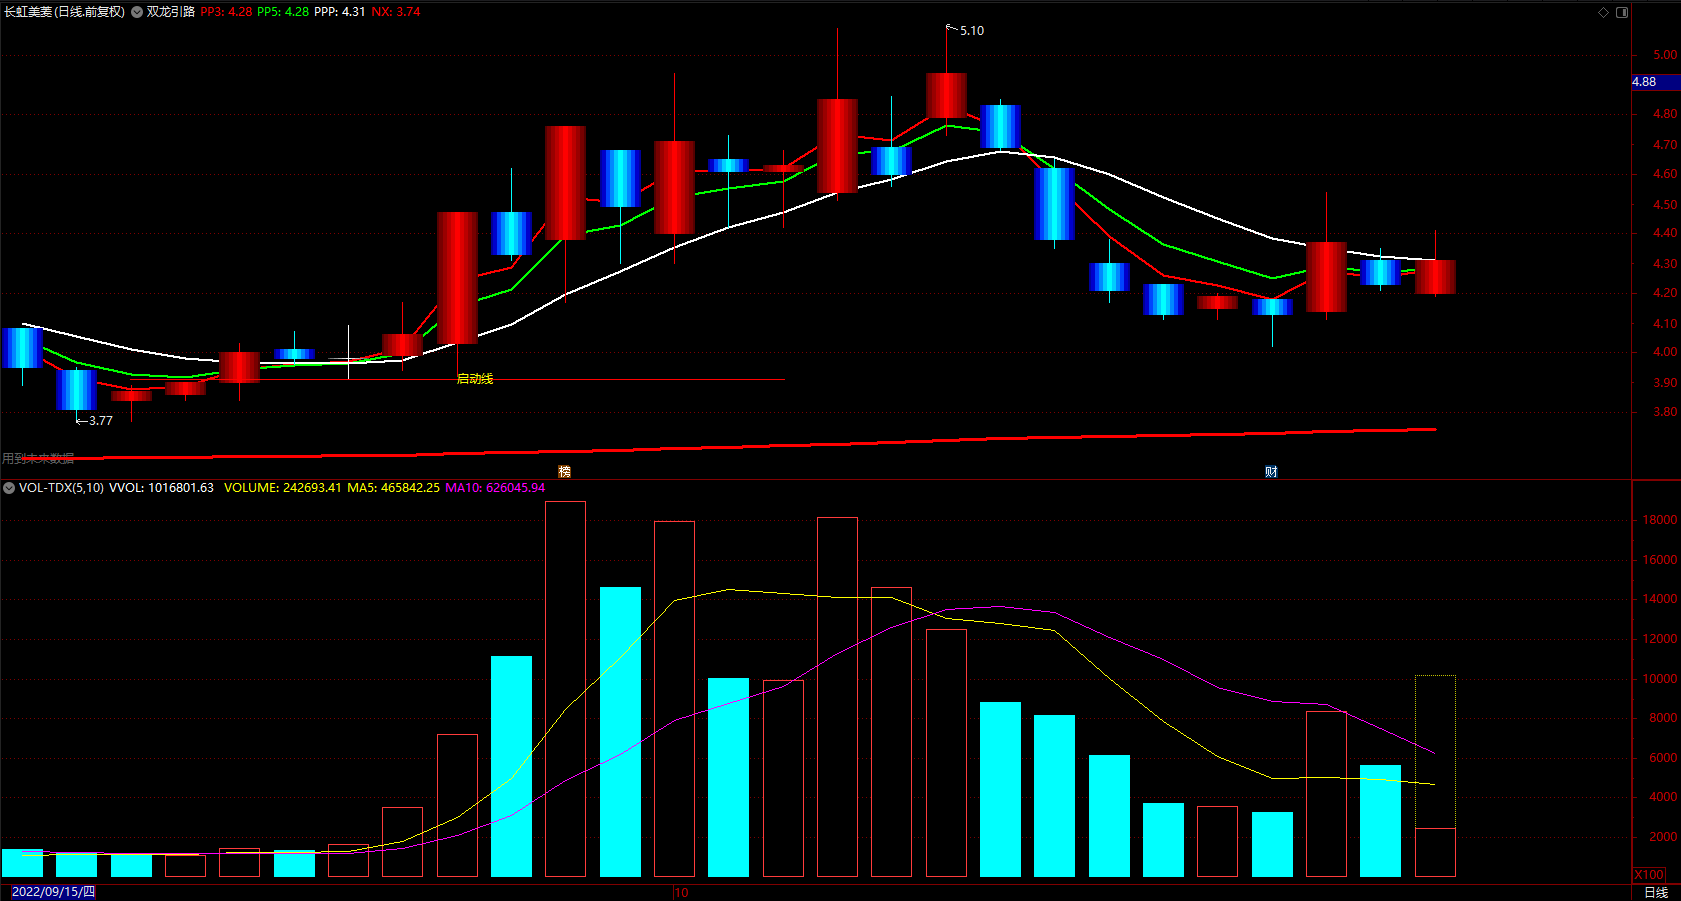Click the 用到未来数据 warning text
This screenshot has height=901, width=1681.
pos(38,459)
